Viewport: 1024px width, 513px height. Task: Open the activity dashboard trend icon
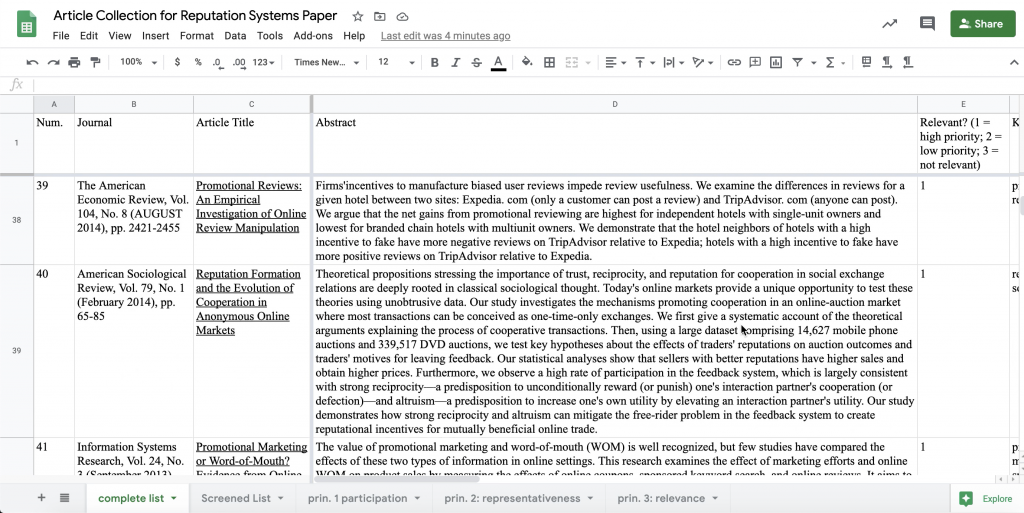click(889, 23)
